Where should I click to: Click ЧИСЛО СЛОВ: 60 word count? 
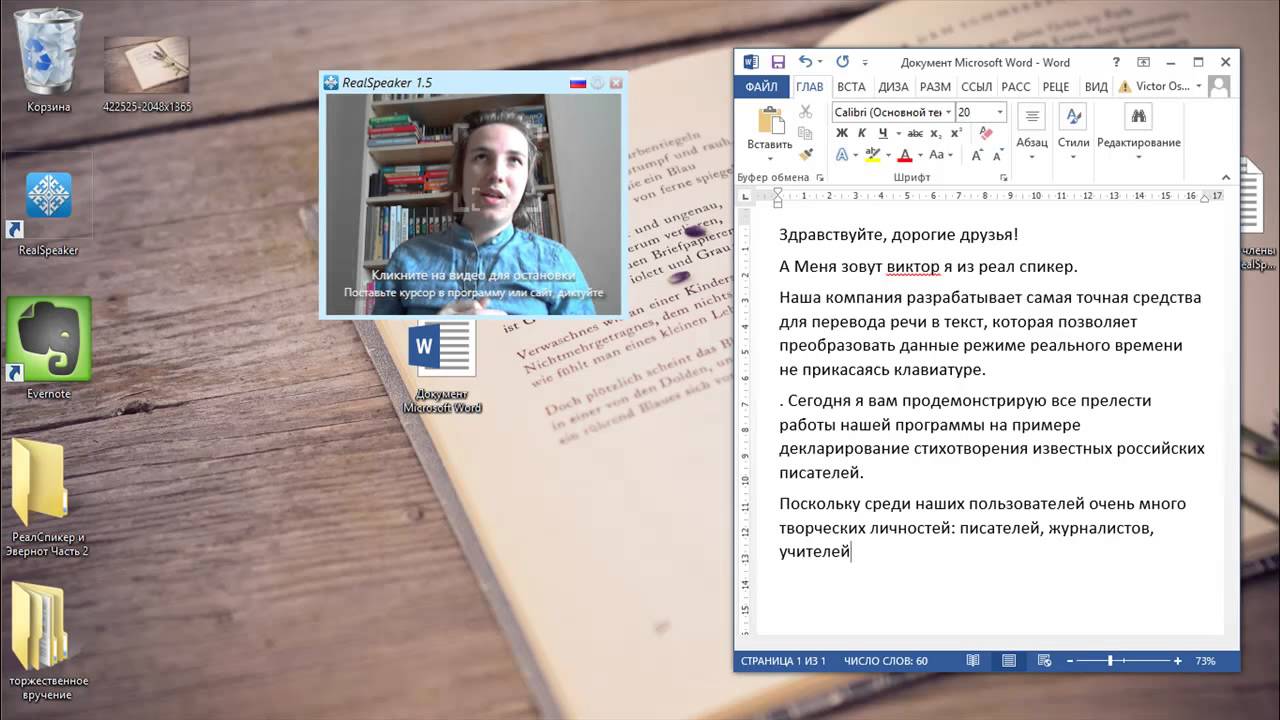click(886, 661)
